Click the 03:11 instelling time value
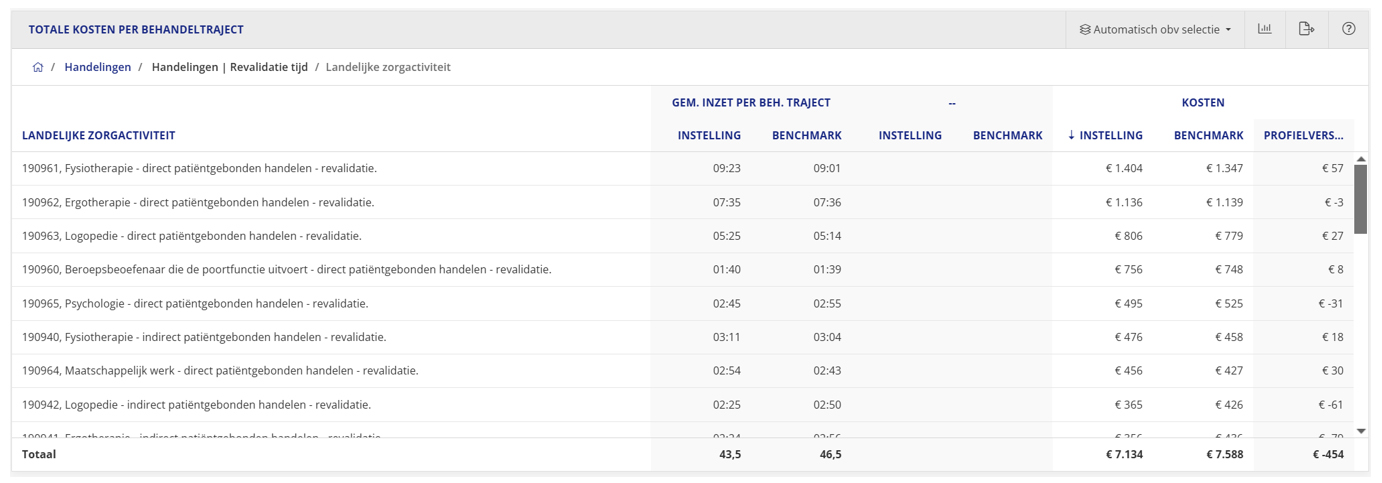The width and height of the screenshot is (1382, 483). coord(727,337)
